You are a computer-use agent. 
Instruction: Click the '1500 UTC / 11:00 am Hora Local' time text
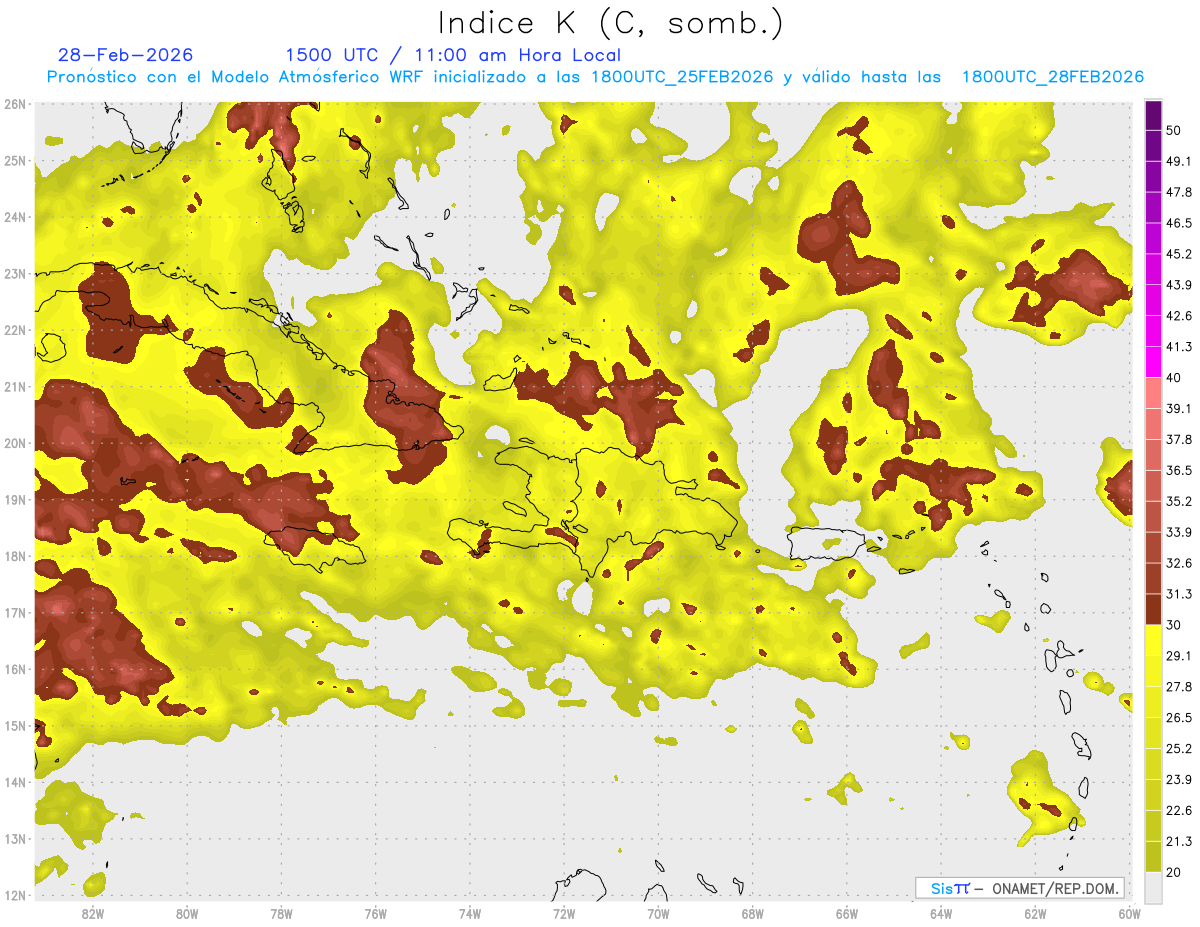(x=453, y=55)
